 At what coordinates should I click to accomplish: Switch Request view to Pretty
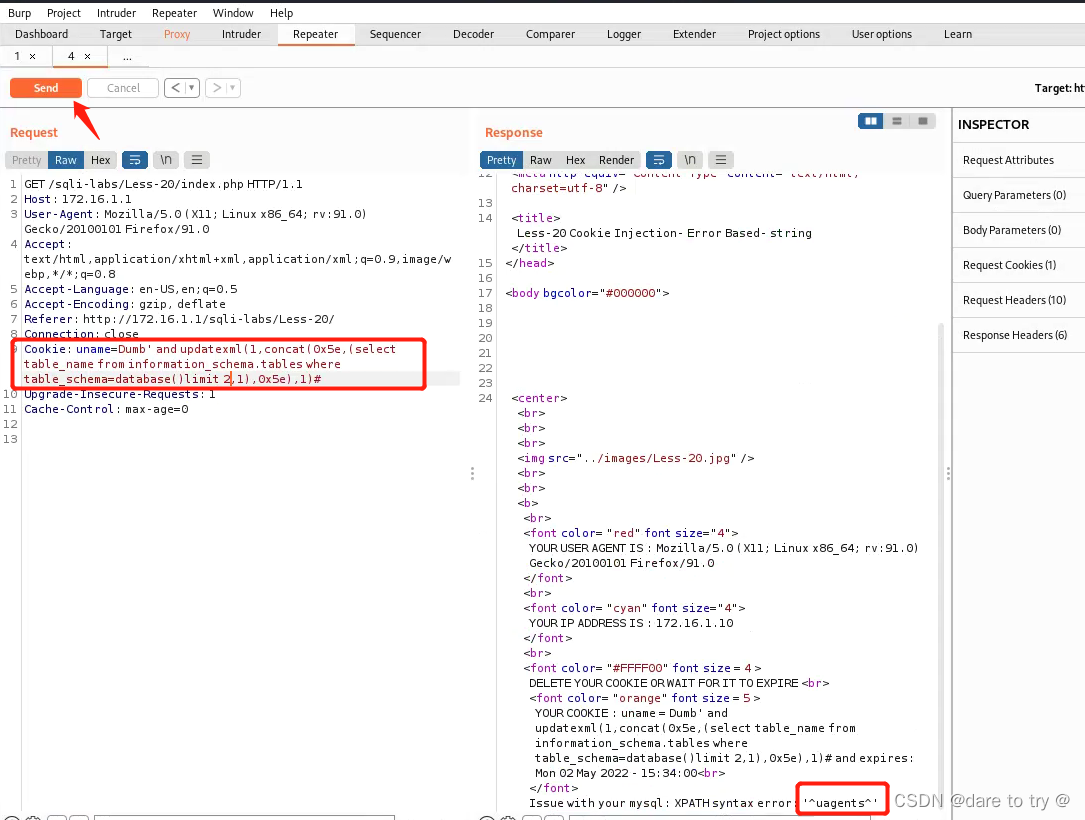click(x=26, y=160)
